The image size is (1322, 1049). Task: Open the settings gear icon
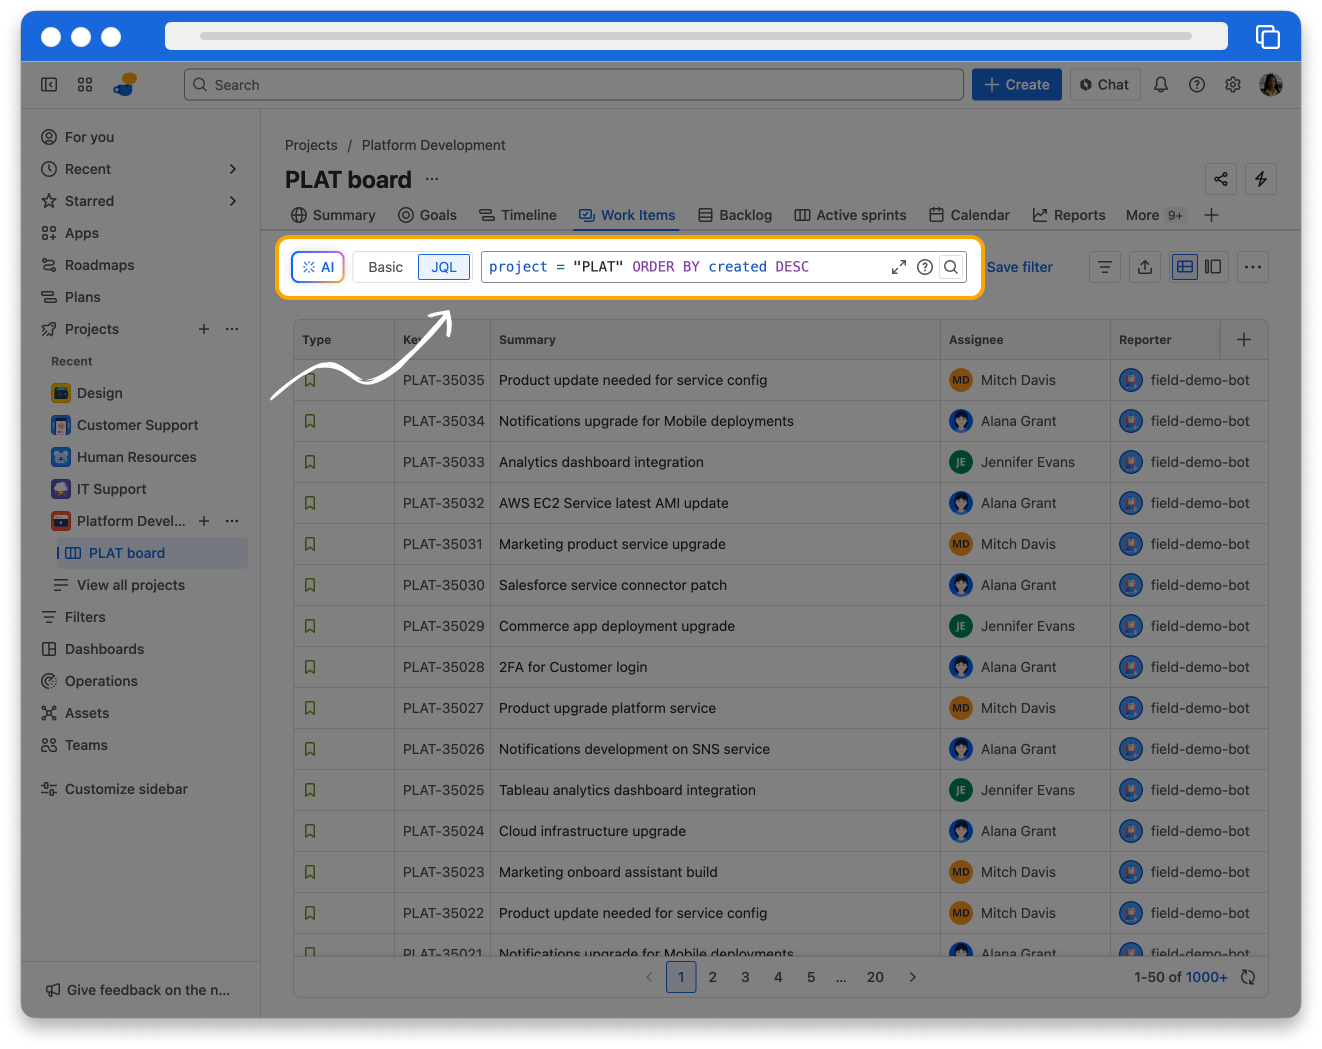tap(1233, 85)
